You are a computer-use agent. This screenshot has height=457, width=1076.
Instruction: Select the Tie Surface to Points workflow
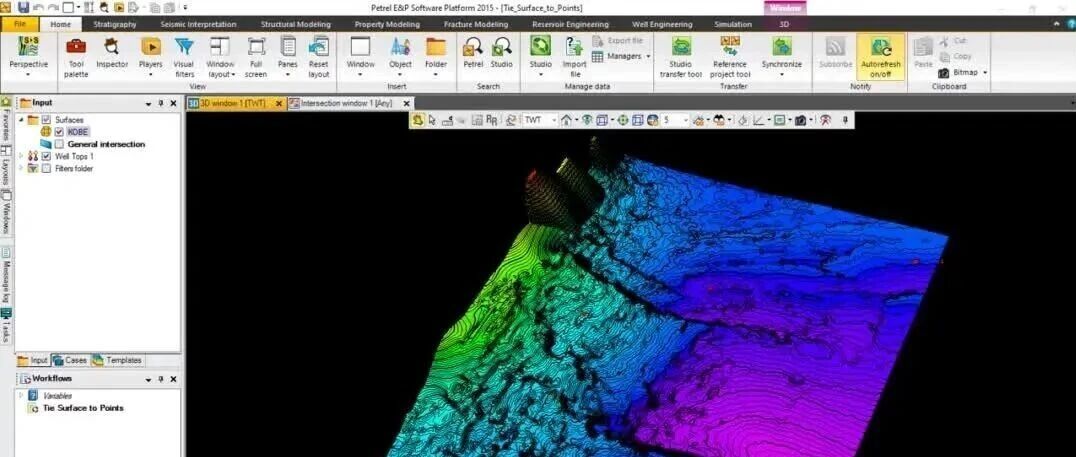pos(84,408)
